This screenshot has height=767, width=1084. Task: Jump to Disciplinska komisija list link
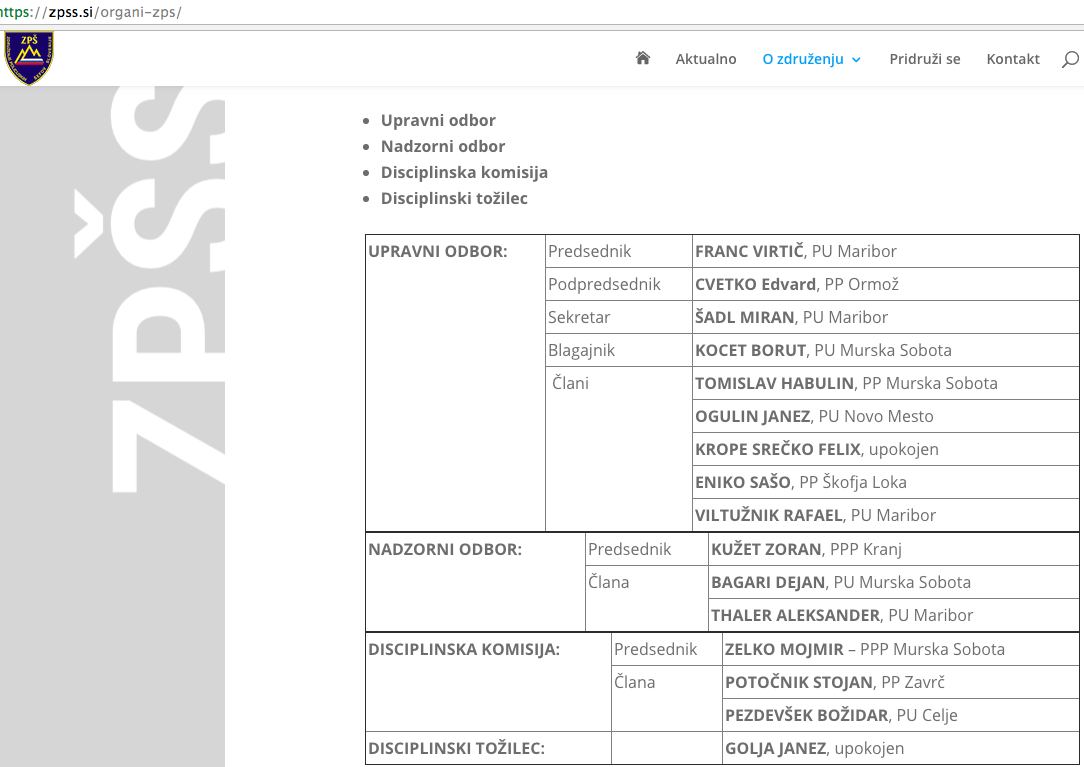[465, 172]
